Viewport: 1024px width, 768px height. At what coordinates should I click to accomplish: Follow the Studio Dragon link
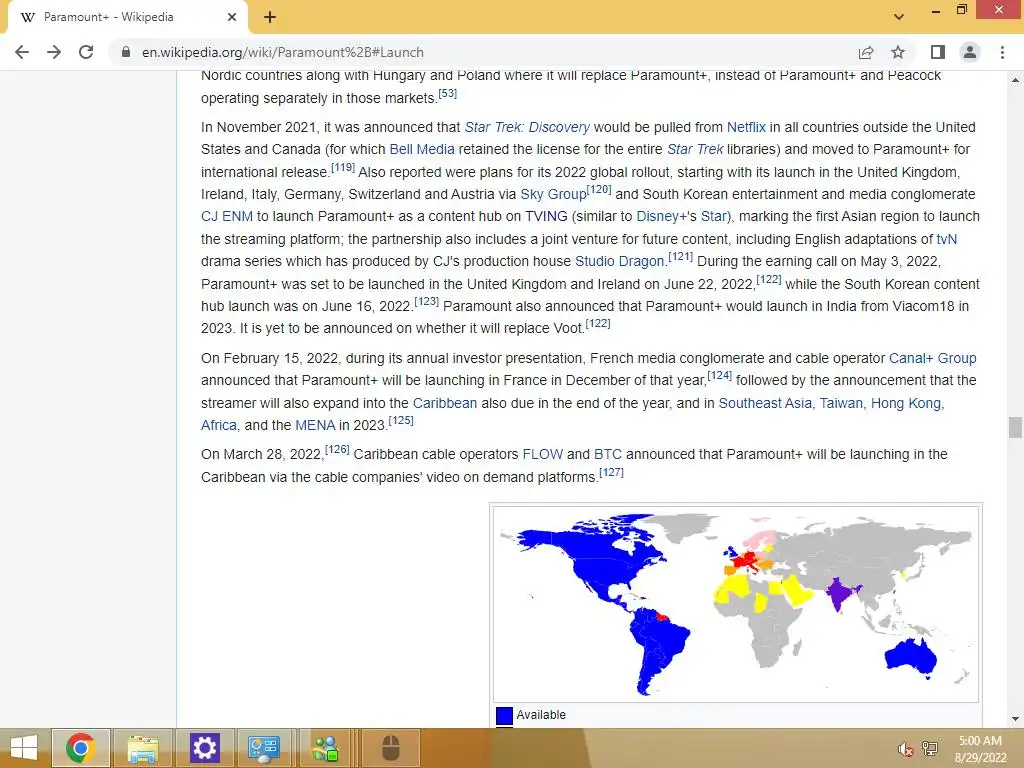[x=619, y=262]
